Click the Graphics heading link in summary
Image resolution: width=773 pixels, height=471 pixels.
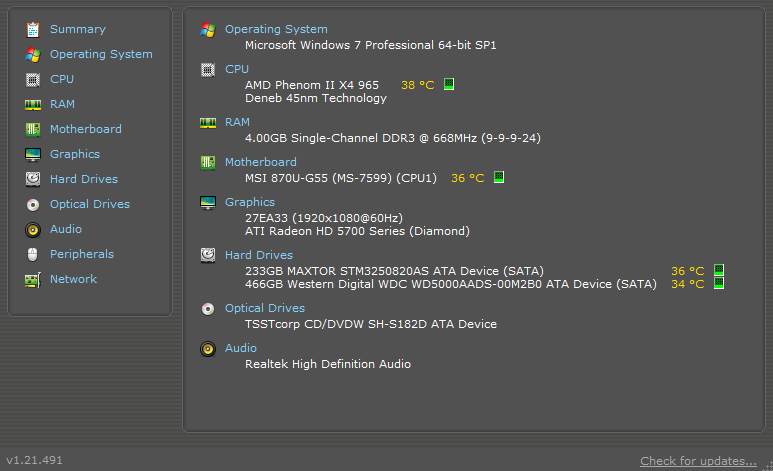pos(250,202)
